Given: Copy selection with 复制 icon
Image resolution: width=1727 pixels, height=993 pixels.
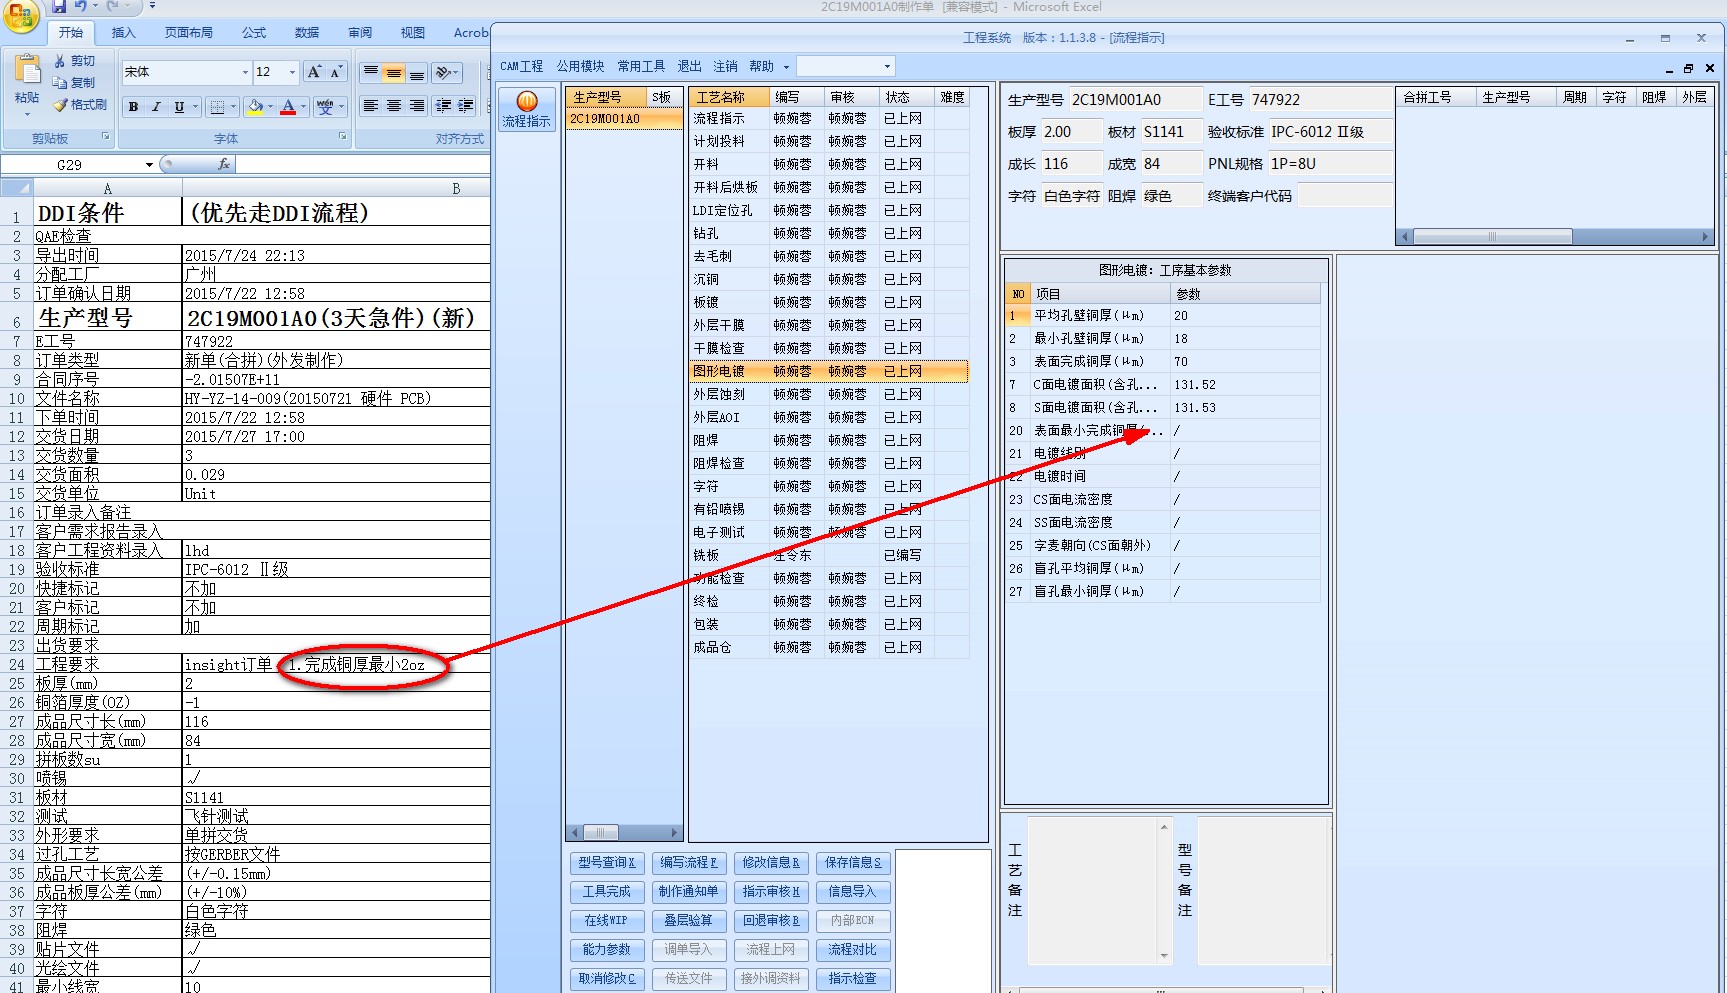Looking at the screenshot, I should [61, 83].
